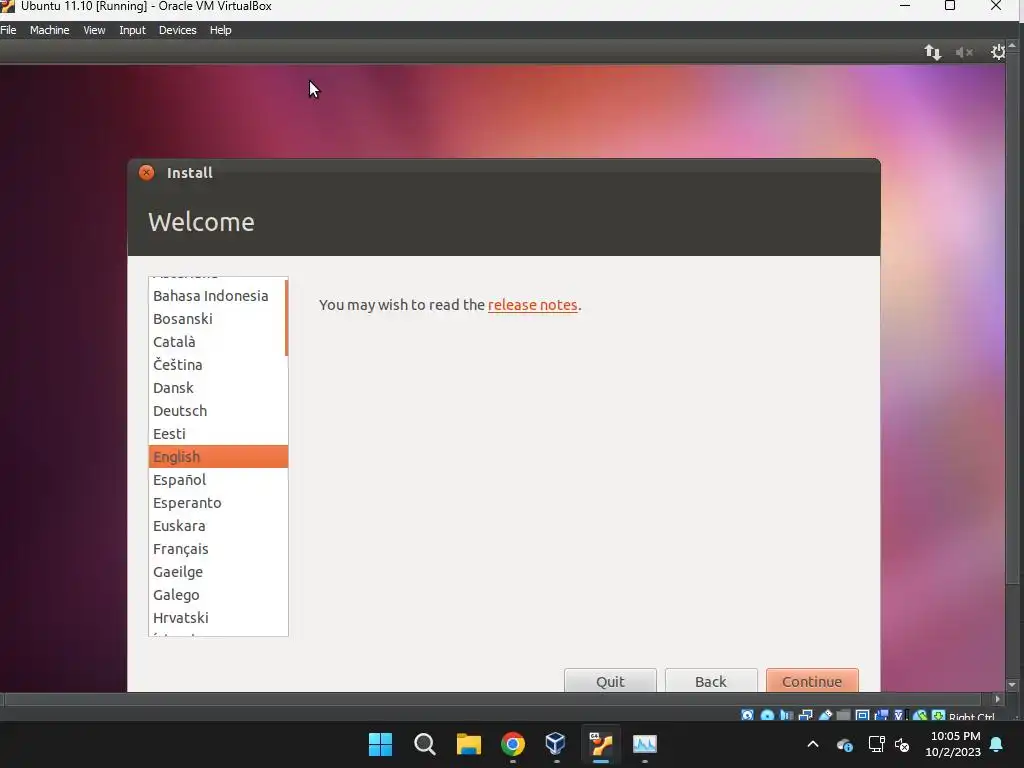
Task: Select Euskara language
Action: [x=218, y=526]
